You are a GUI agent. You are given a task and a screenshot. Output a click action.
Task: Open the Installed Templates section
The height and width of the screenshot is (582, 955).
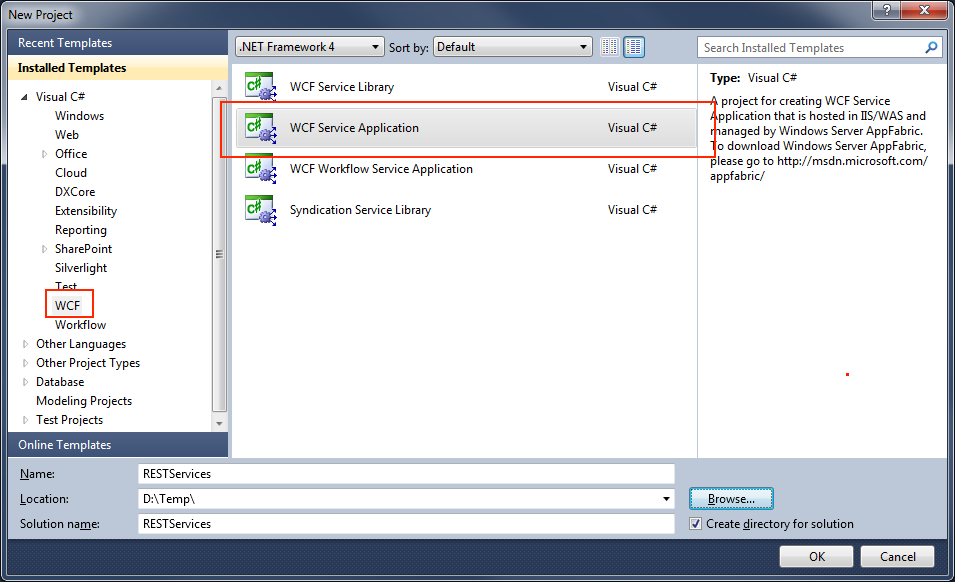(x=118, y=68)
